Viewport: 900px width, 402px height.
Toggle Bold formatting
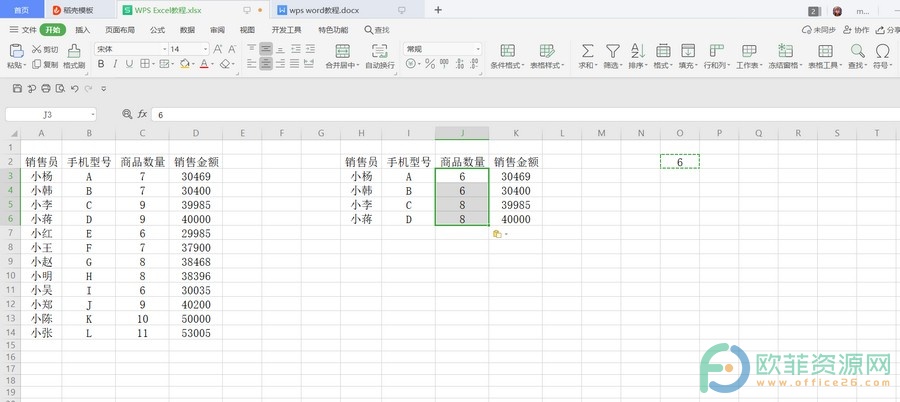[101, 64]
